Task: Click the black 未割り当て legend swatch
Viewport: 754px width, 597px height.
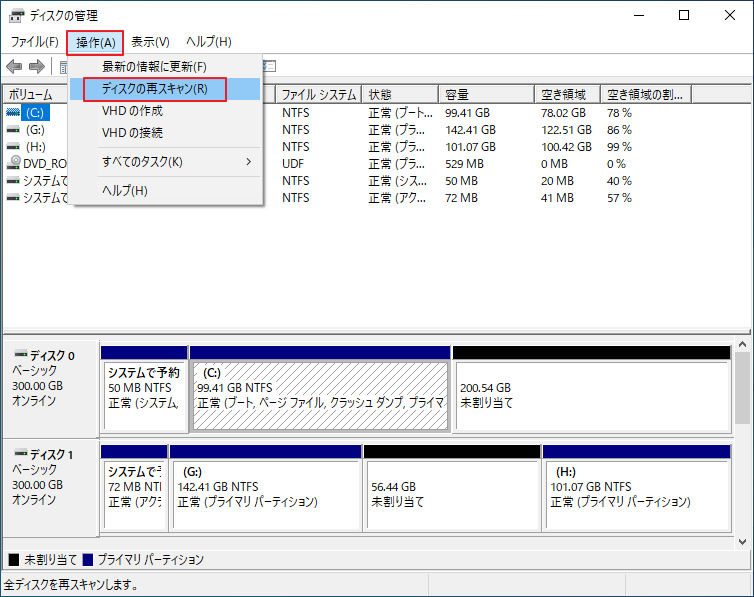Action: [x=14, y=560]
